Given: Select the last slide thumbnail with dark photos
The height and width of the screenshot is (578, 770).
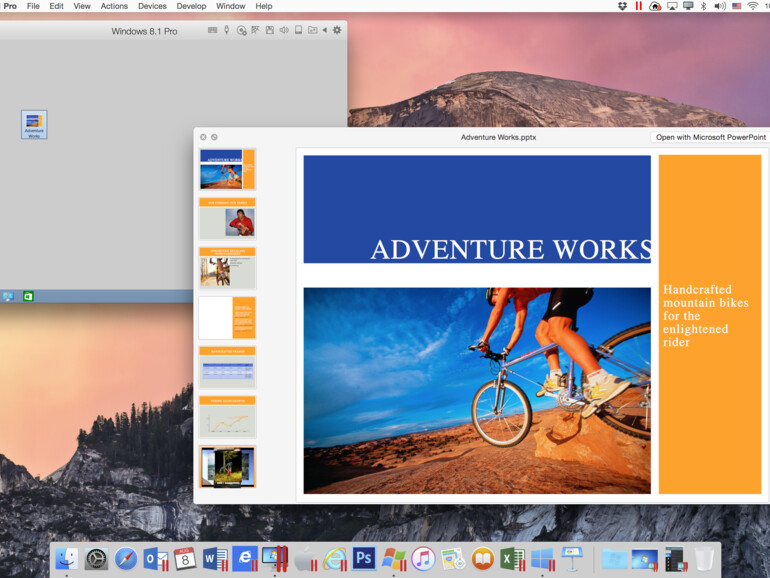Looking at the screenshot, I should point(227,467).
